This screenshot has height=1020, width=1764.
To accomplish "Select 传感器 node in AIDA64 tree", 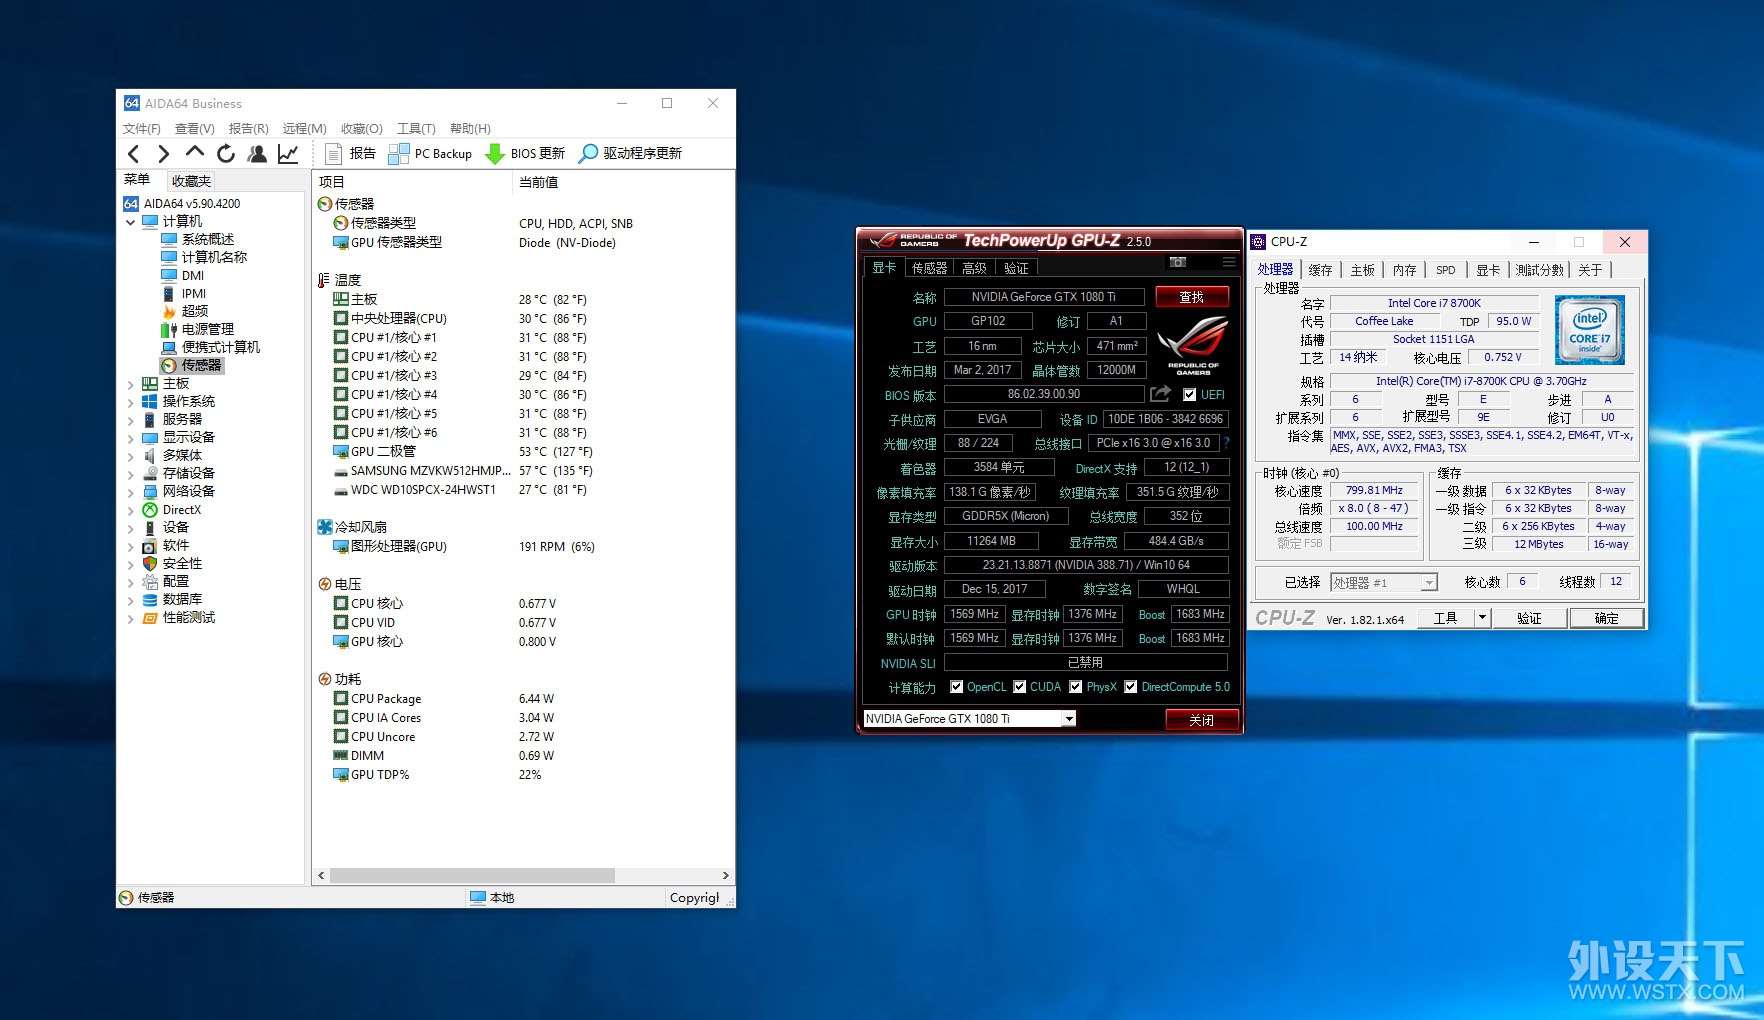I will tap(192, 366).
